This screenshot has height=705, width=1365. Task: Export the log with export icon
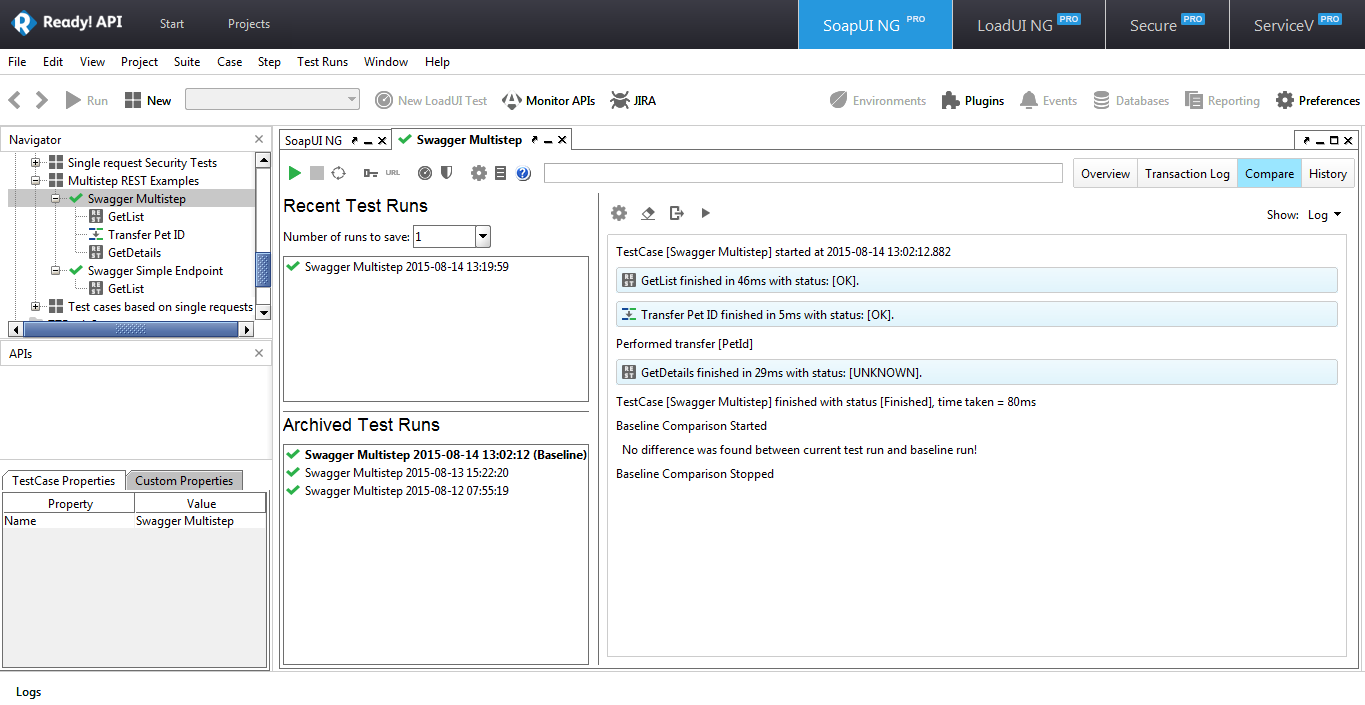pos(677,213)
